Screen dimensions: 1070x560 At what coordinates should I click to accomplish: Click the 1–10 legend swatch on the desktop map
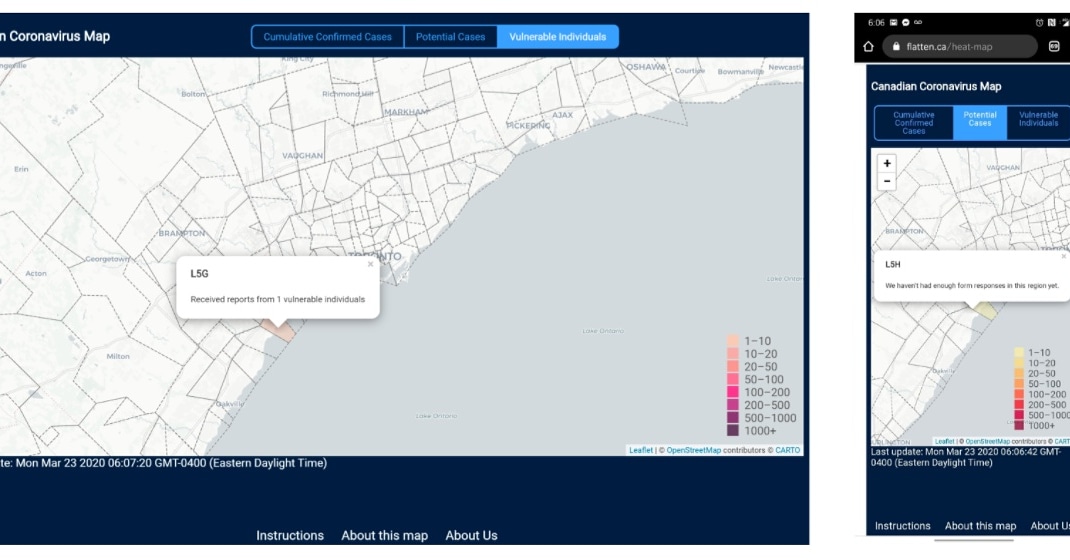click(x=733, y=341)
